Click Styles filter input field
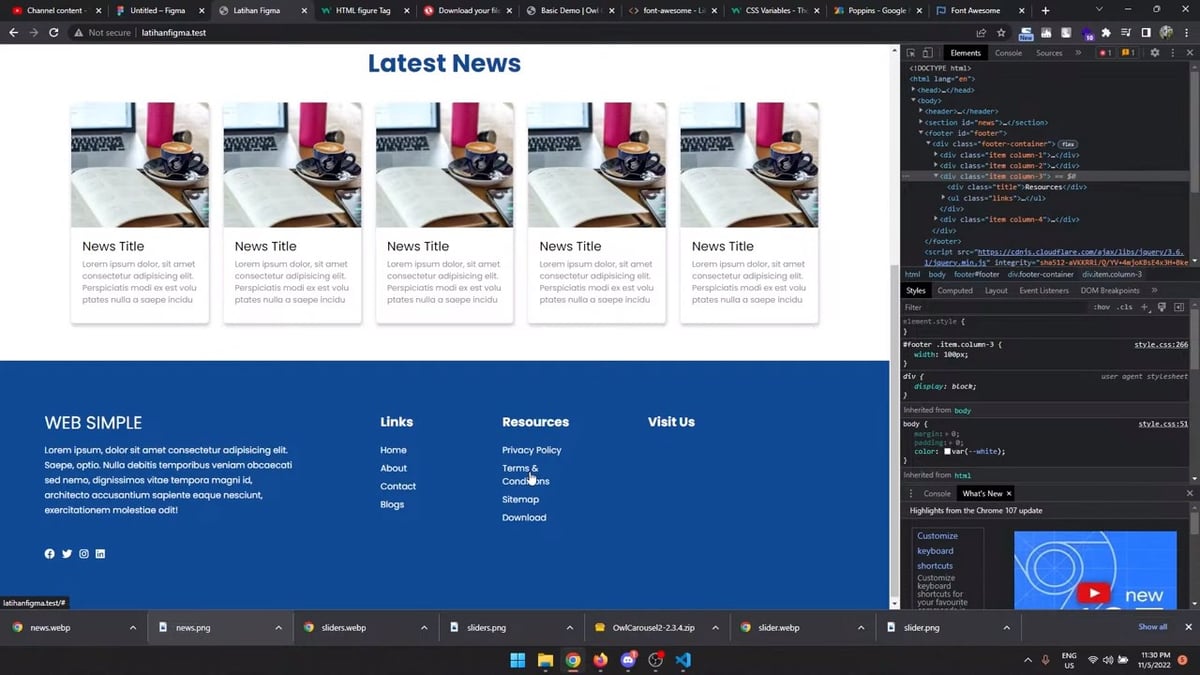 995,307
